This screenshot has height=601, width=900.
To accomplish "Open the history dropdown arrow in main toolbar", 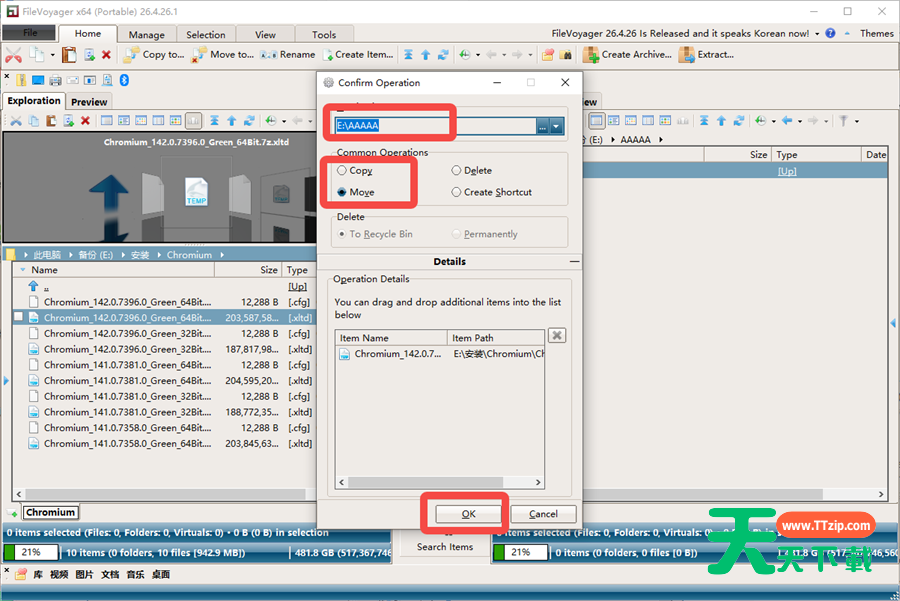I will click(x=478, y=55).
